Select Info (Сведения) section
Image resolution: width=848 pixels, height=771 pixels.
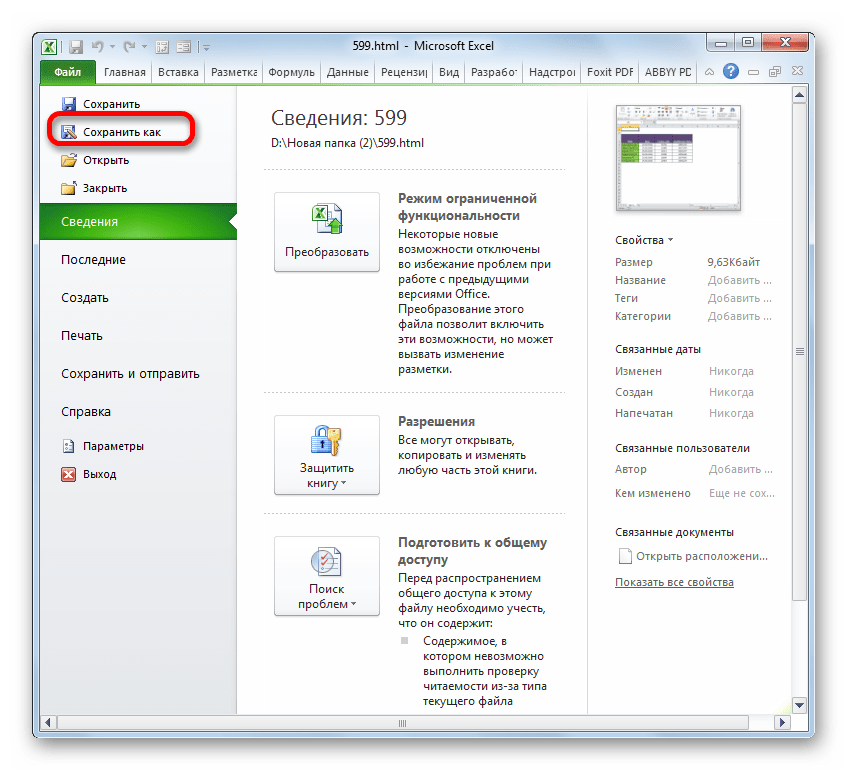point(138,222)
